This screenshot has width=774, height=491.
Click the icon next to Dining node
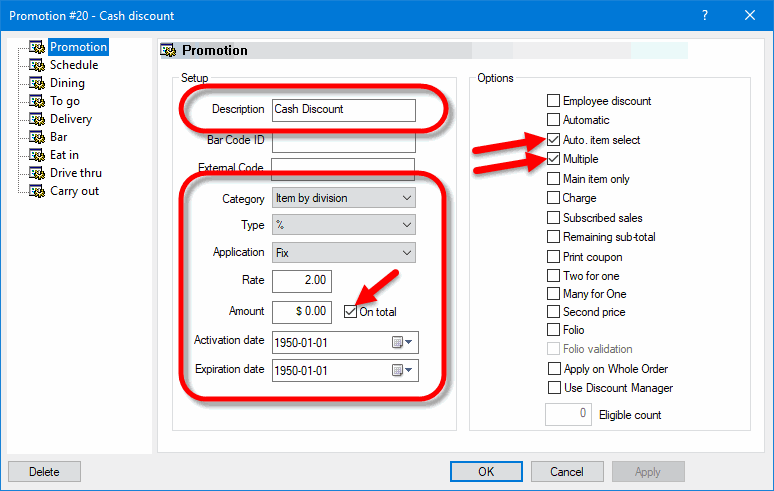(38, 83)
